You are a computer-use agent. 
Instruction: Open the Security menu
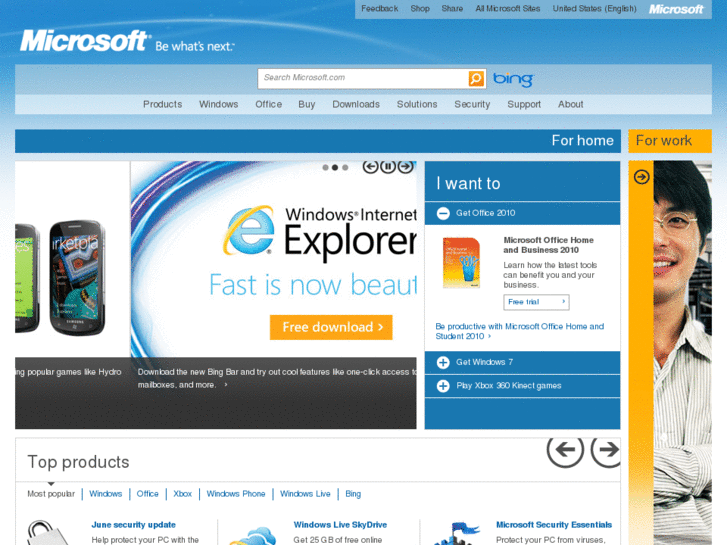click(472, 104)
